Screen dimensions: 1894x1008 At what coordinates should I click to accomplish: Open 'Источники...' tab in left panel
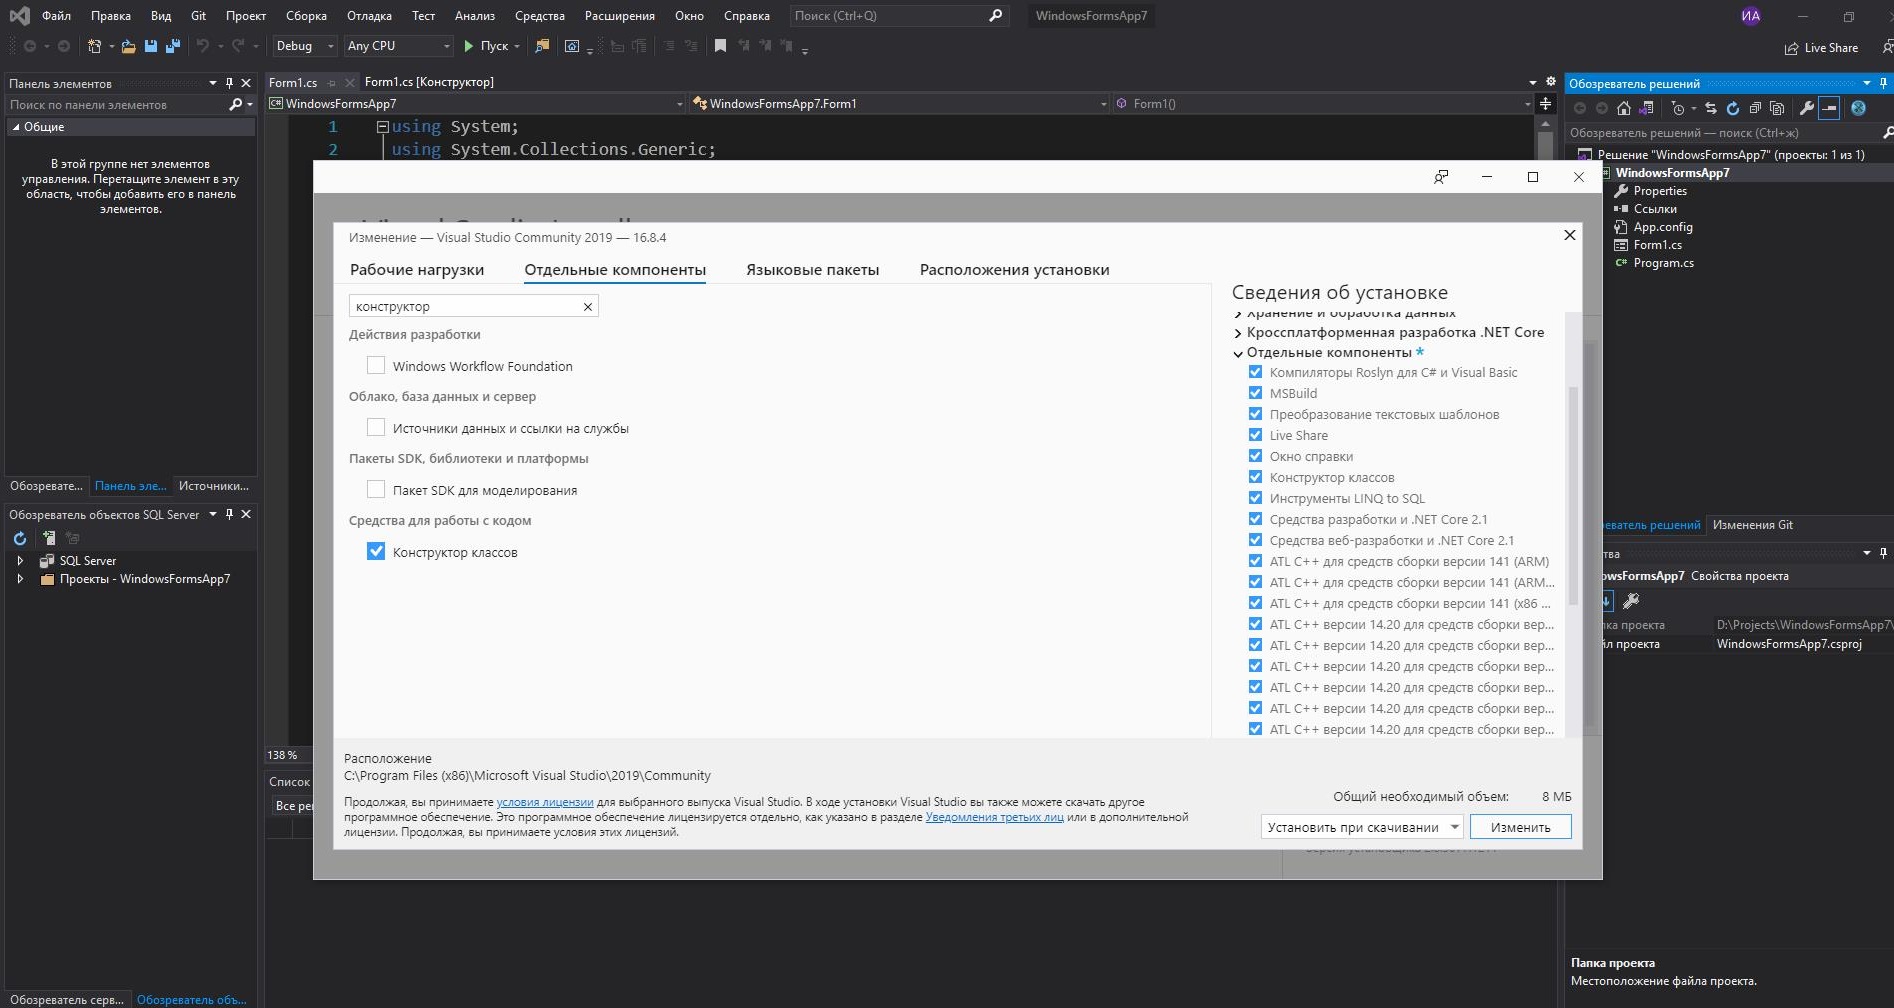pyautogui.click(x=214, y=486)
